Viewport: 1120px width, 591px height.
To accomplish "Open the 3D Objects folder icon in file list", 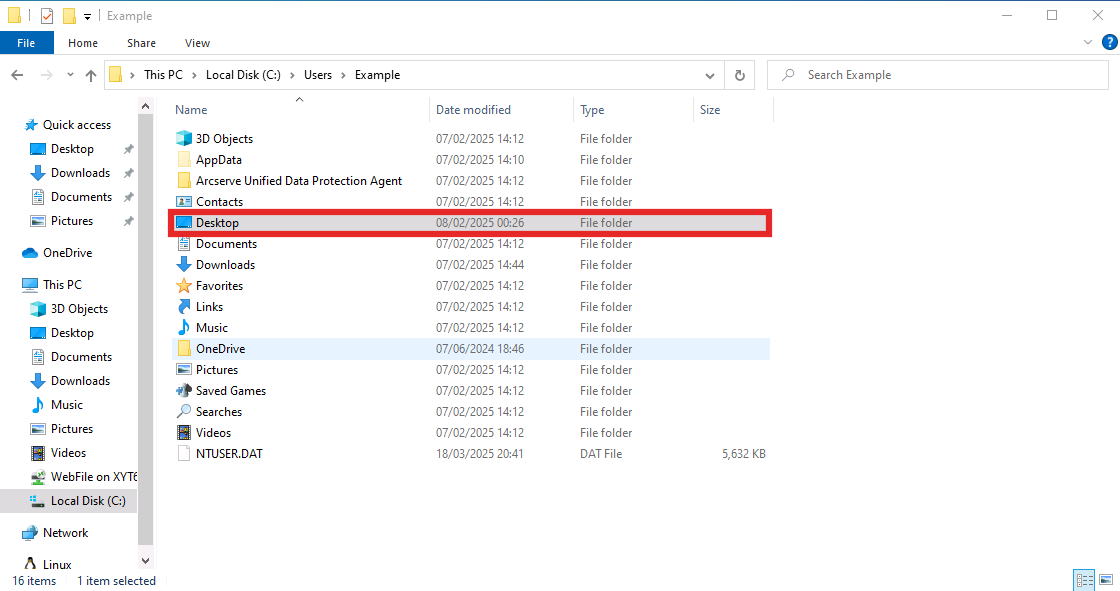I will pyautogui.click(x=184, y=139).
